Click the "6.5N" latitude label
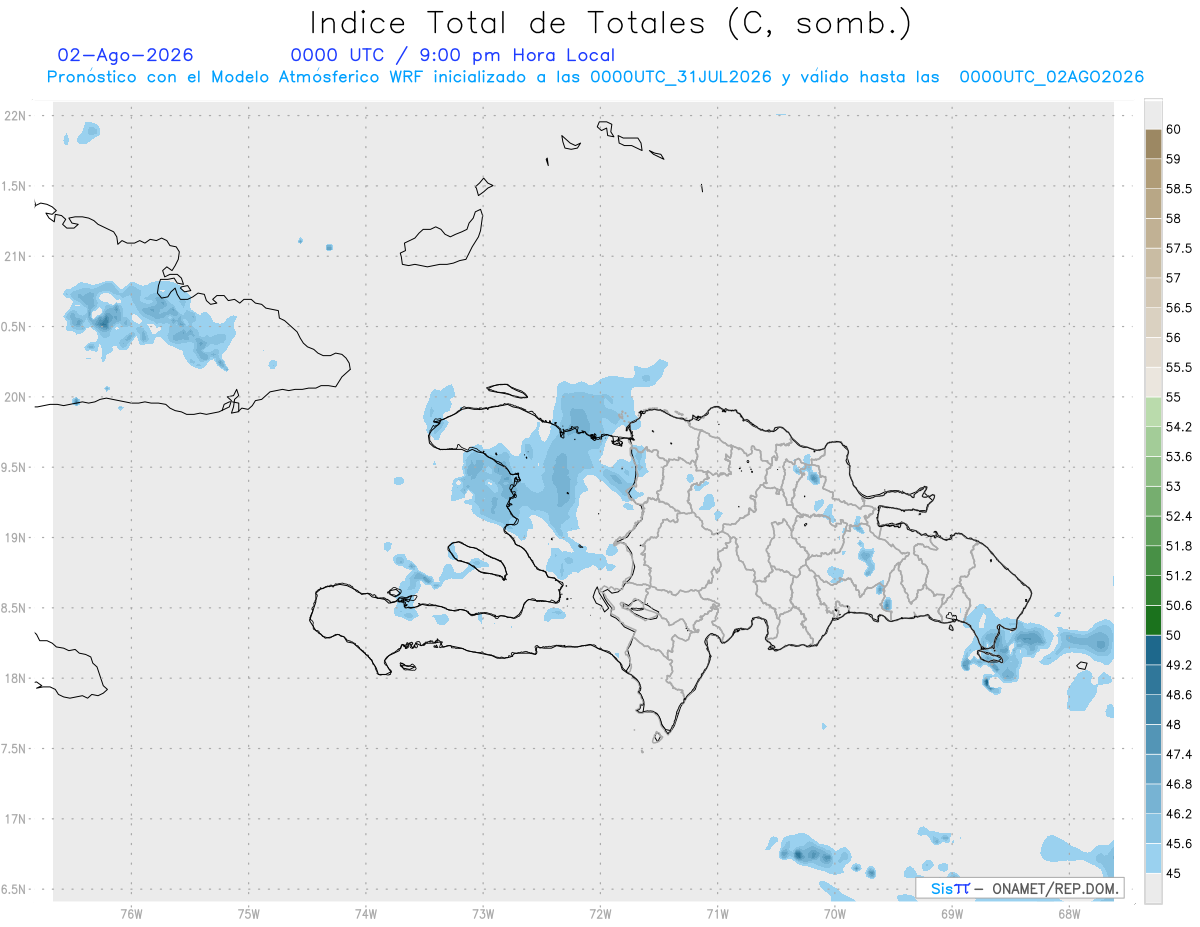This screenshot has height=927, width=1200. (x=14, y=889)
